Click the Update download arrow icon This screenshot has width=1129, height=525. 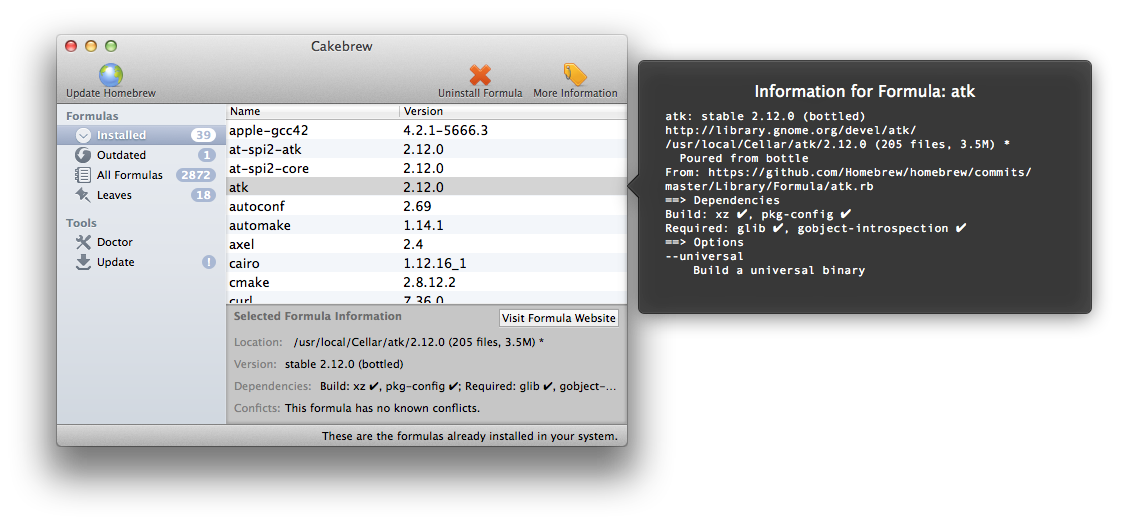pos(84,262)
